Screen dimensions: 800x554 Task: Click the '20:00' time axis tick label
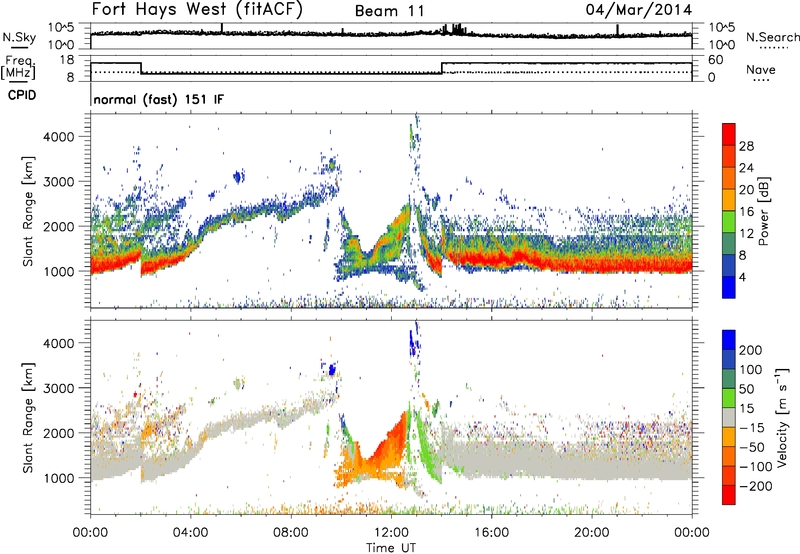[x=591, y=533]
